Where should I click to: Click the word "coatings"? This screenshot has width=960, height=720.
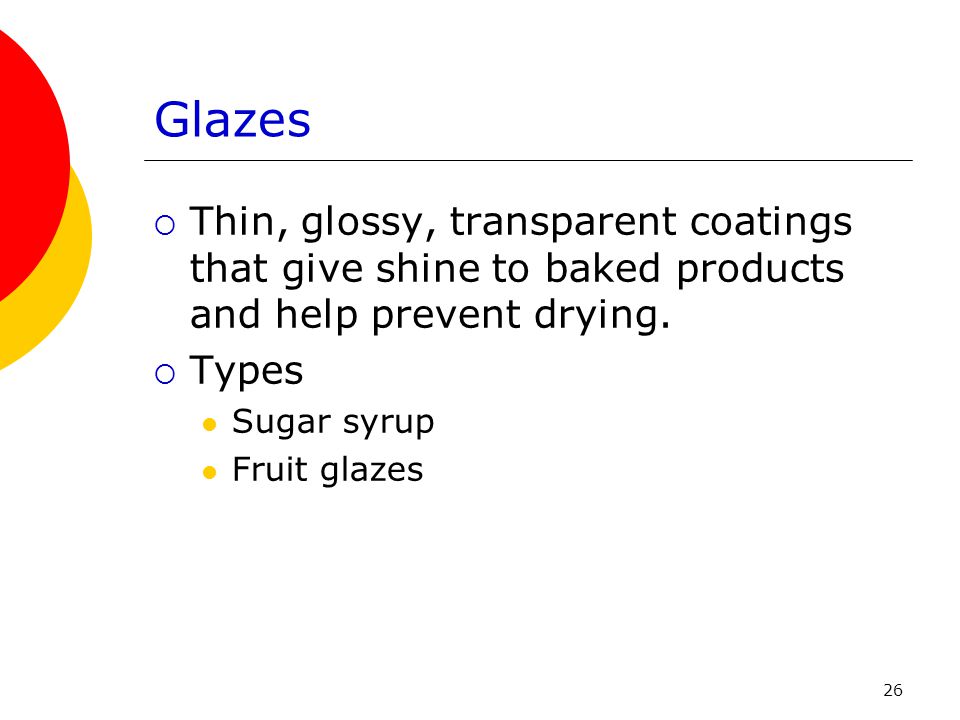tap(771, 222)
